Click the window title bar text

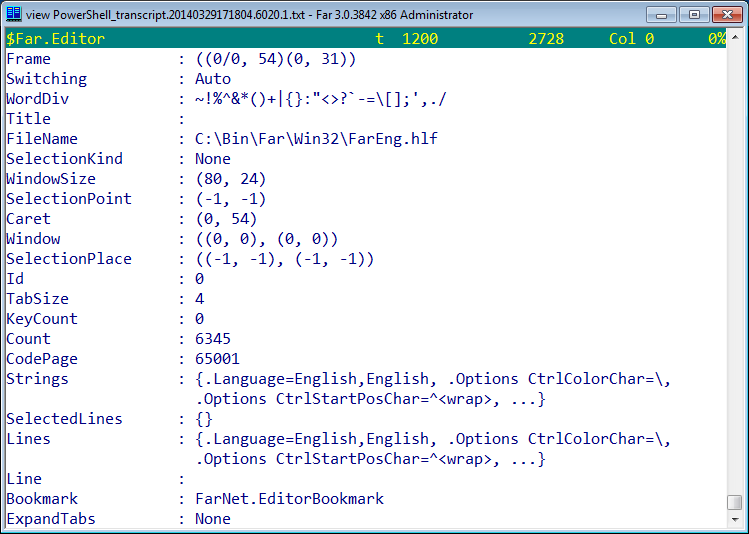pos(249,15)
